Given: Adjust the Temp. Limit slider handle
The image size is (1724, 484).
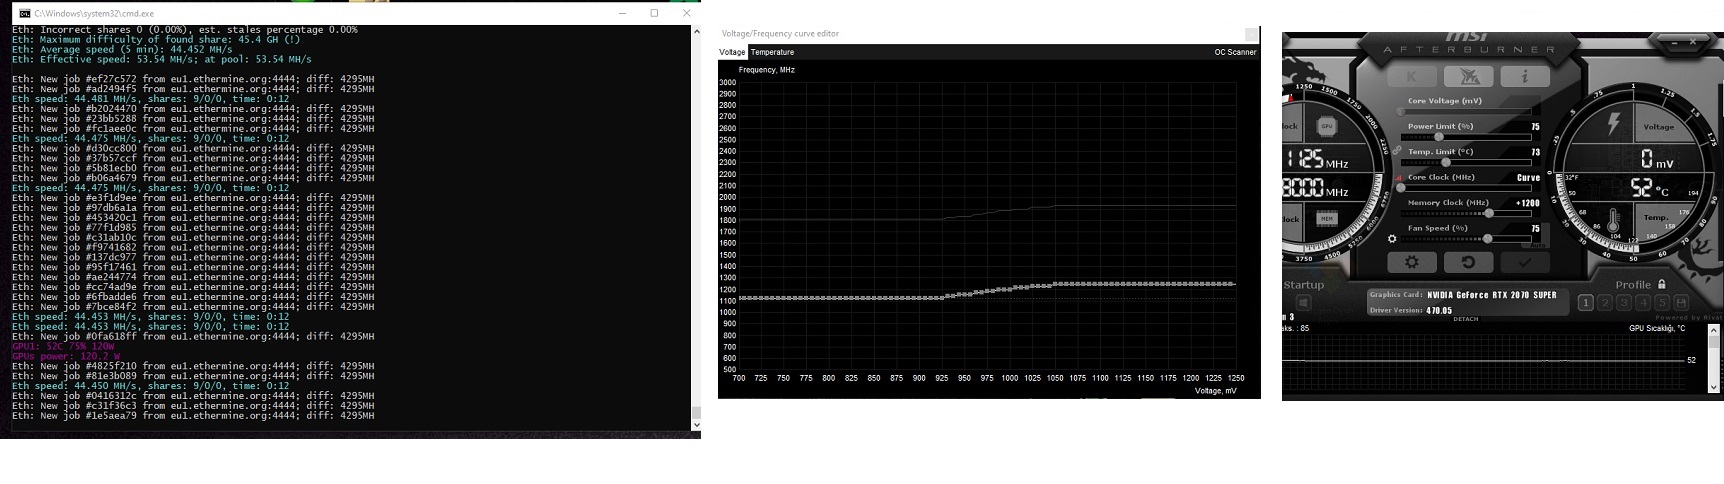Looking at the screenshot, I should pyautogui.click(x=1446, y=162).
